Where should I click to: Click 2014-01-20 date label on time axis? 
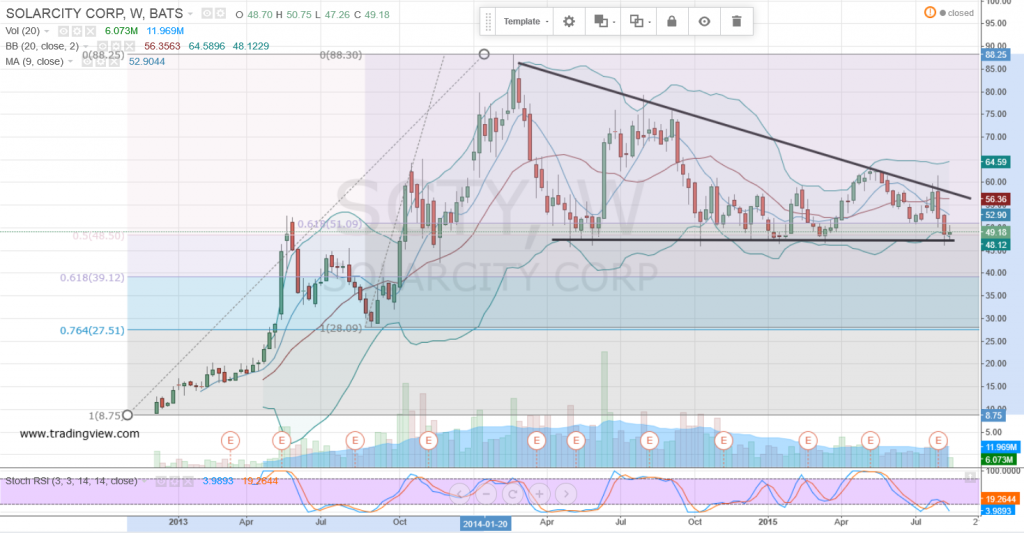click(x=485, y=524)
